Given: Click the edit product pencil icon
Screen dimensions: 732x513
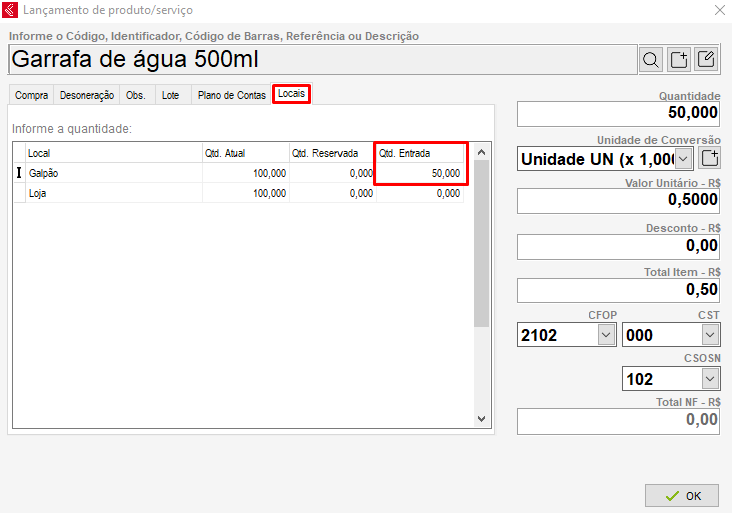Looking at the screenshot, I should click(x=706, y=60).
